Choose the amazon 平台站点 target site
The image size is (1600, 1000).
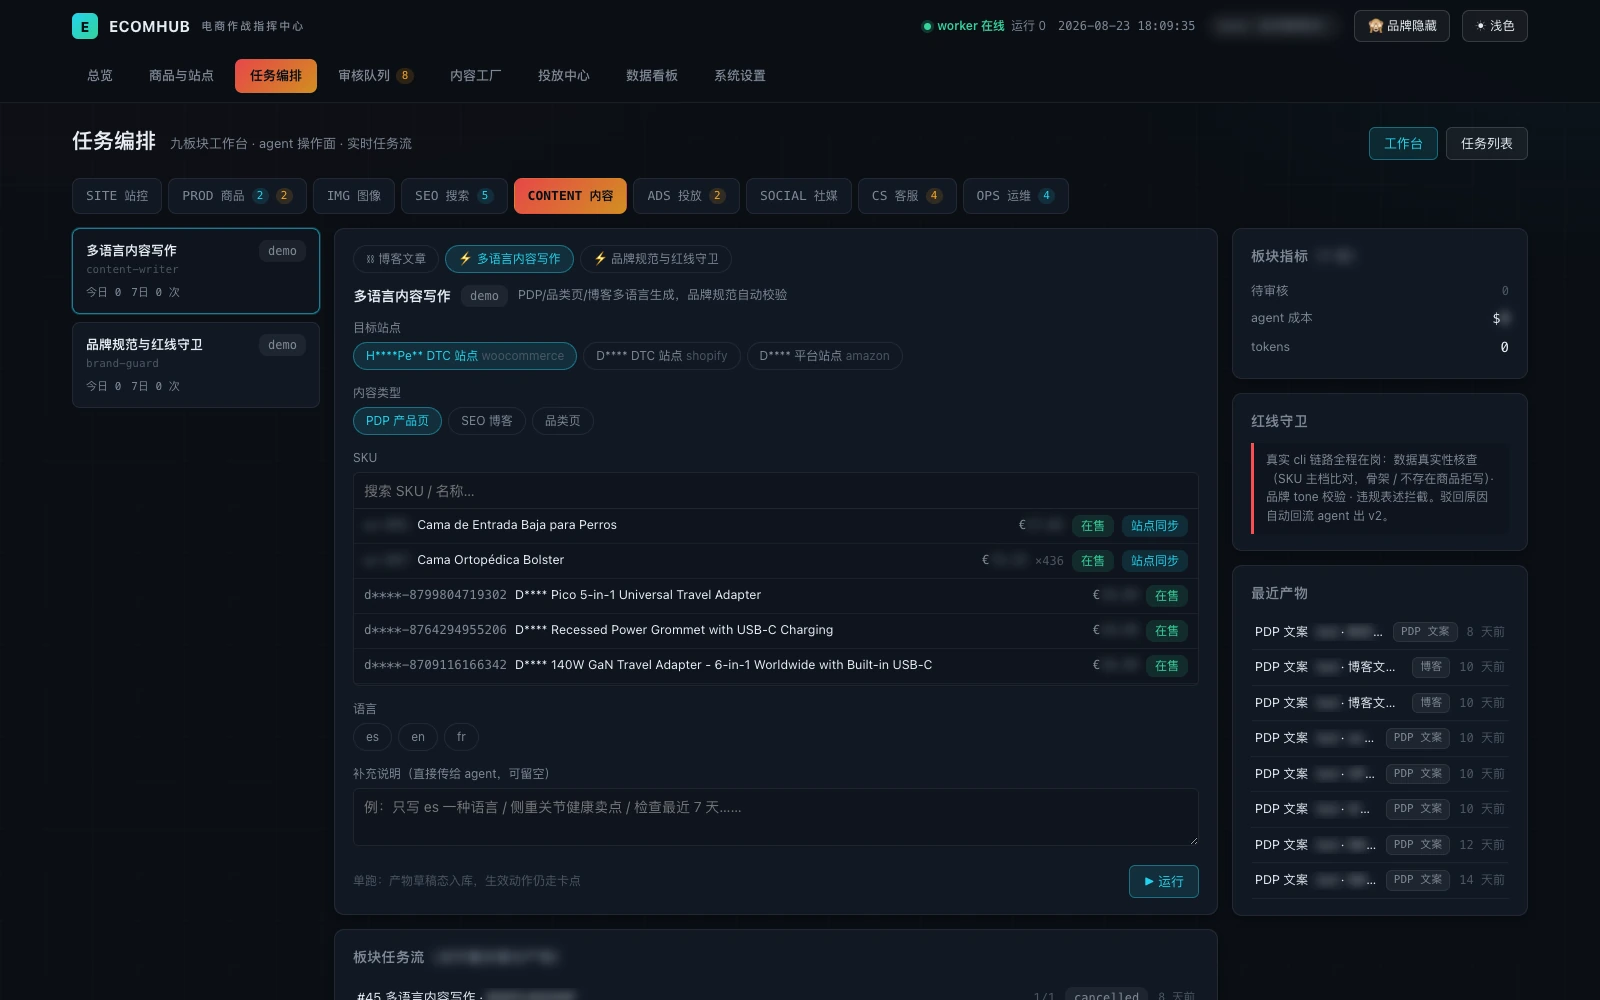click(x=824, y=356)
